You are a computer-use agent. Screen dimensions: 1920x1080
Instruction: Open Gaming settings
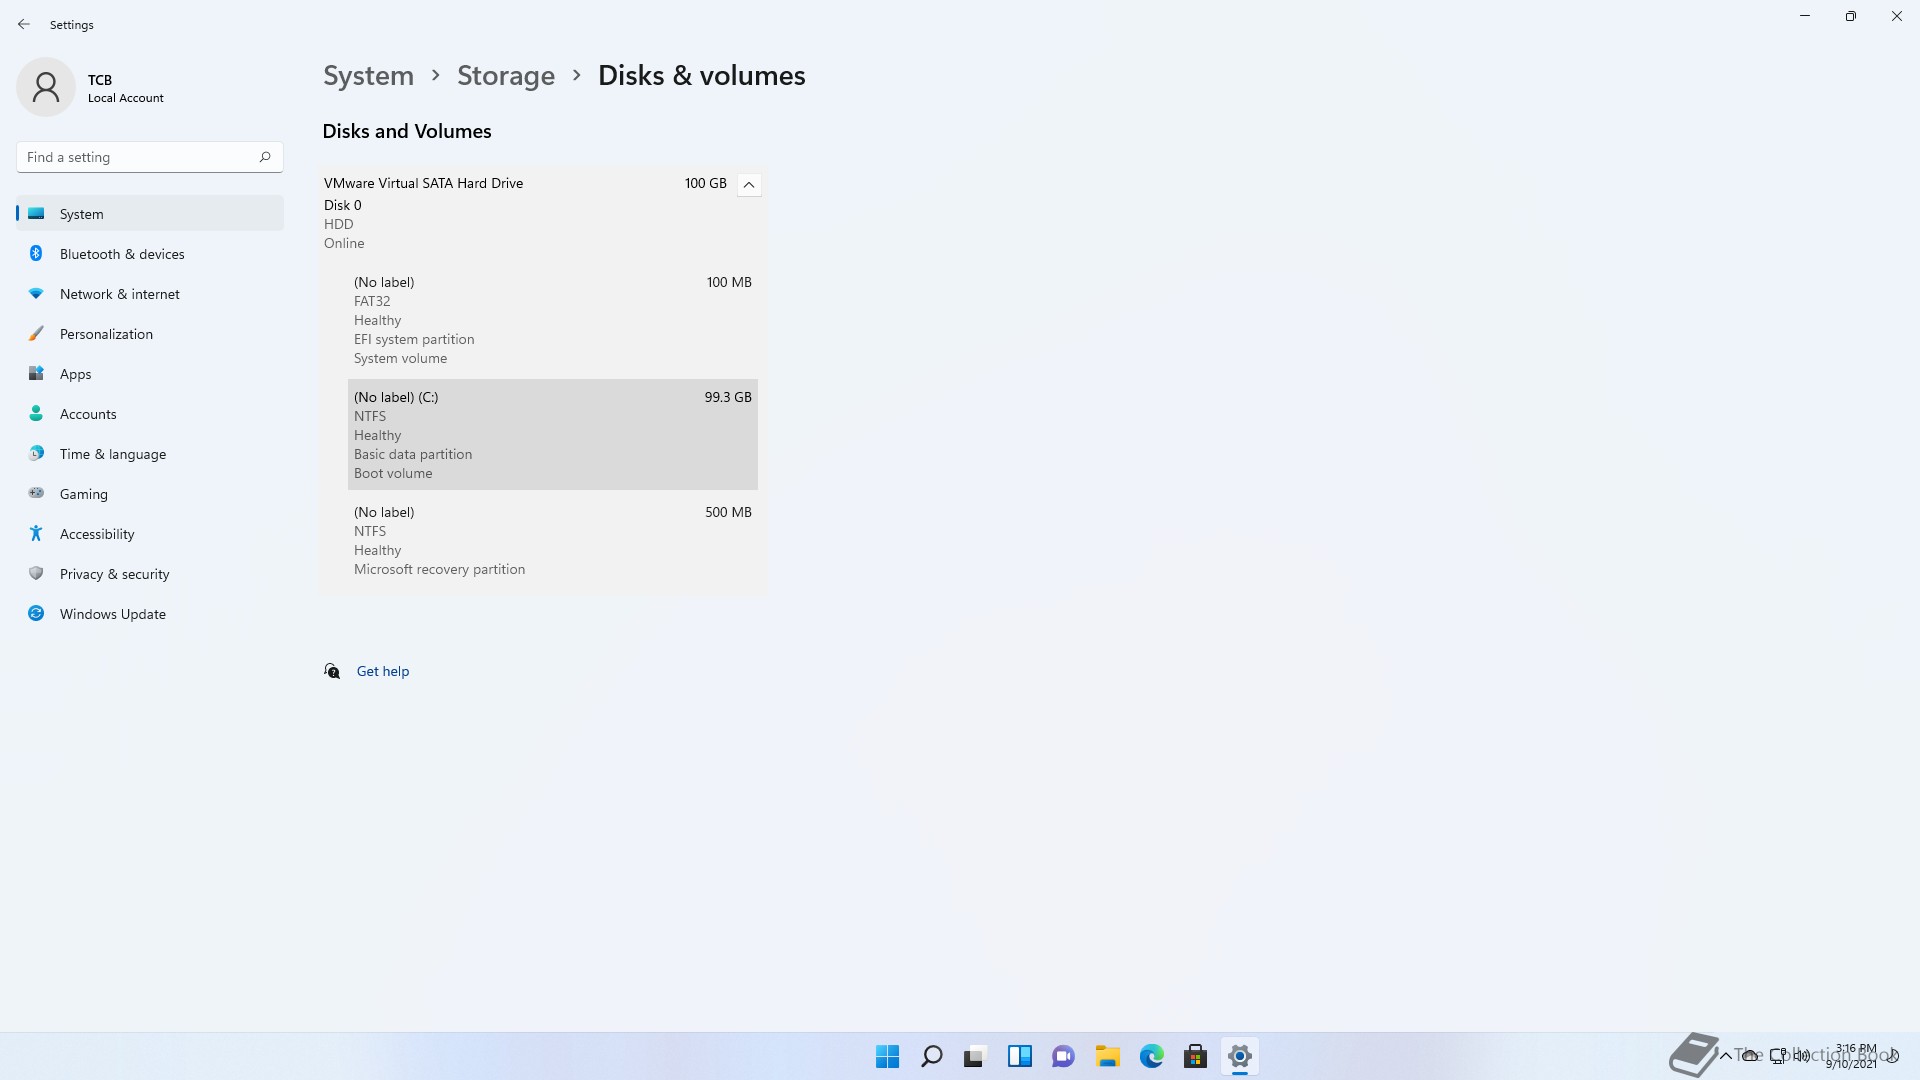pos(150,494)
